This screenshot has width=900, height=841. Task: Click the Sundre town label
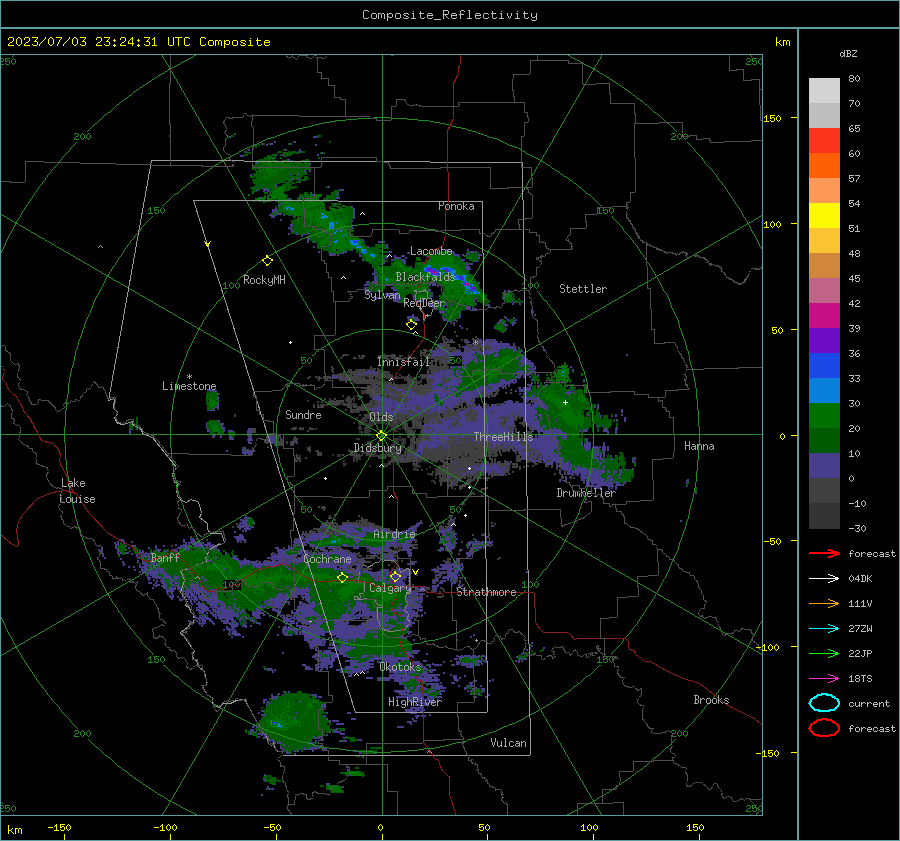[303, 415]
